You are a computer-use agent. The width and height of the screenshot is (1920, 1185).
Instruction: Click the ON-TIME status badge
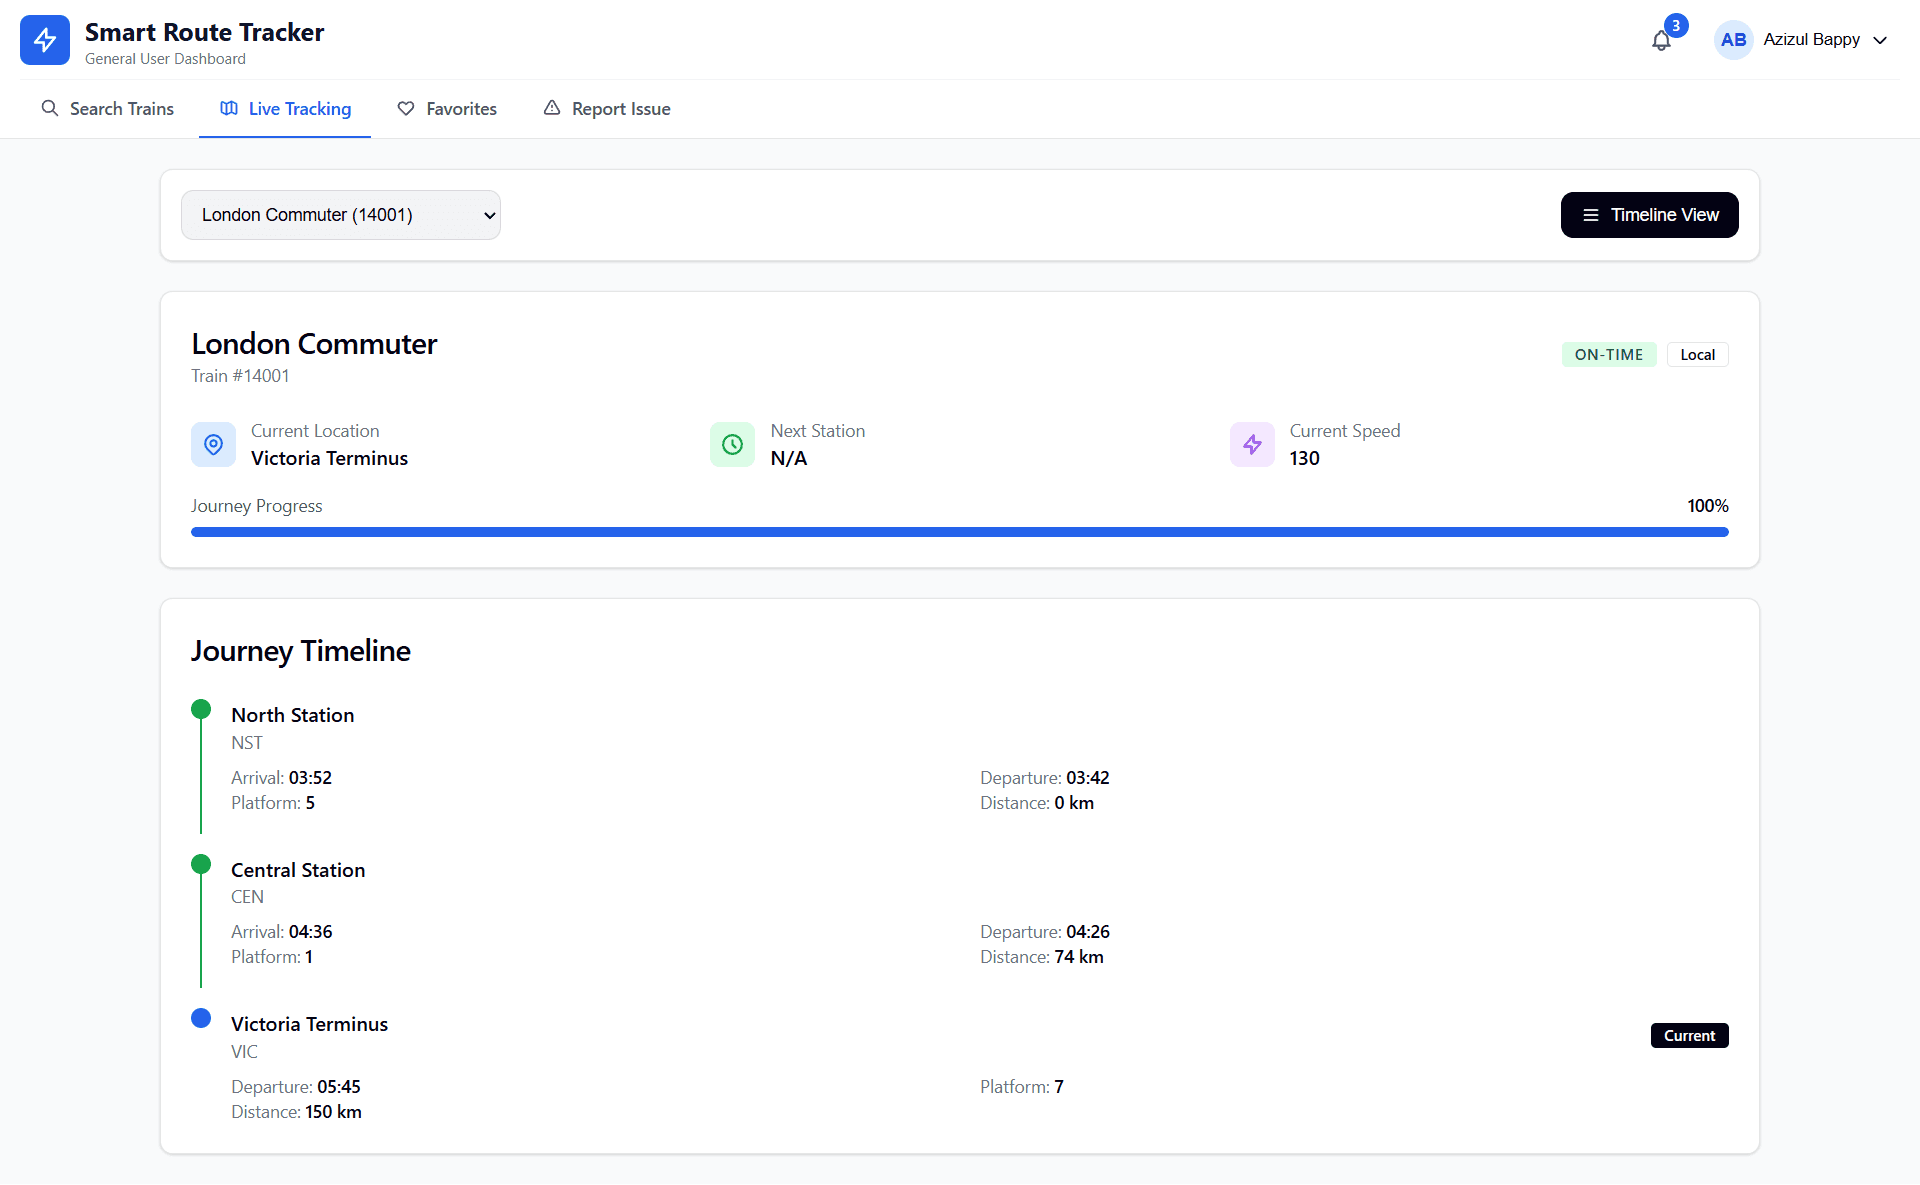(1609, 354)
